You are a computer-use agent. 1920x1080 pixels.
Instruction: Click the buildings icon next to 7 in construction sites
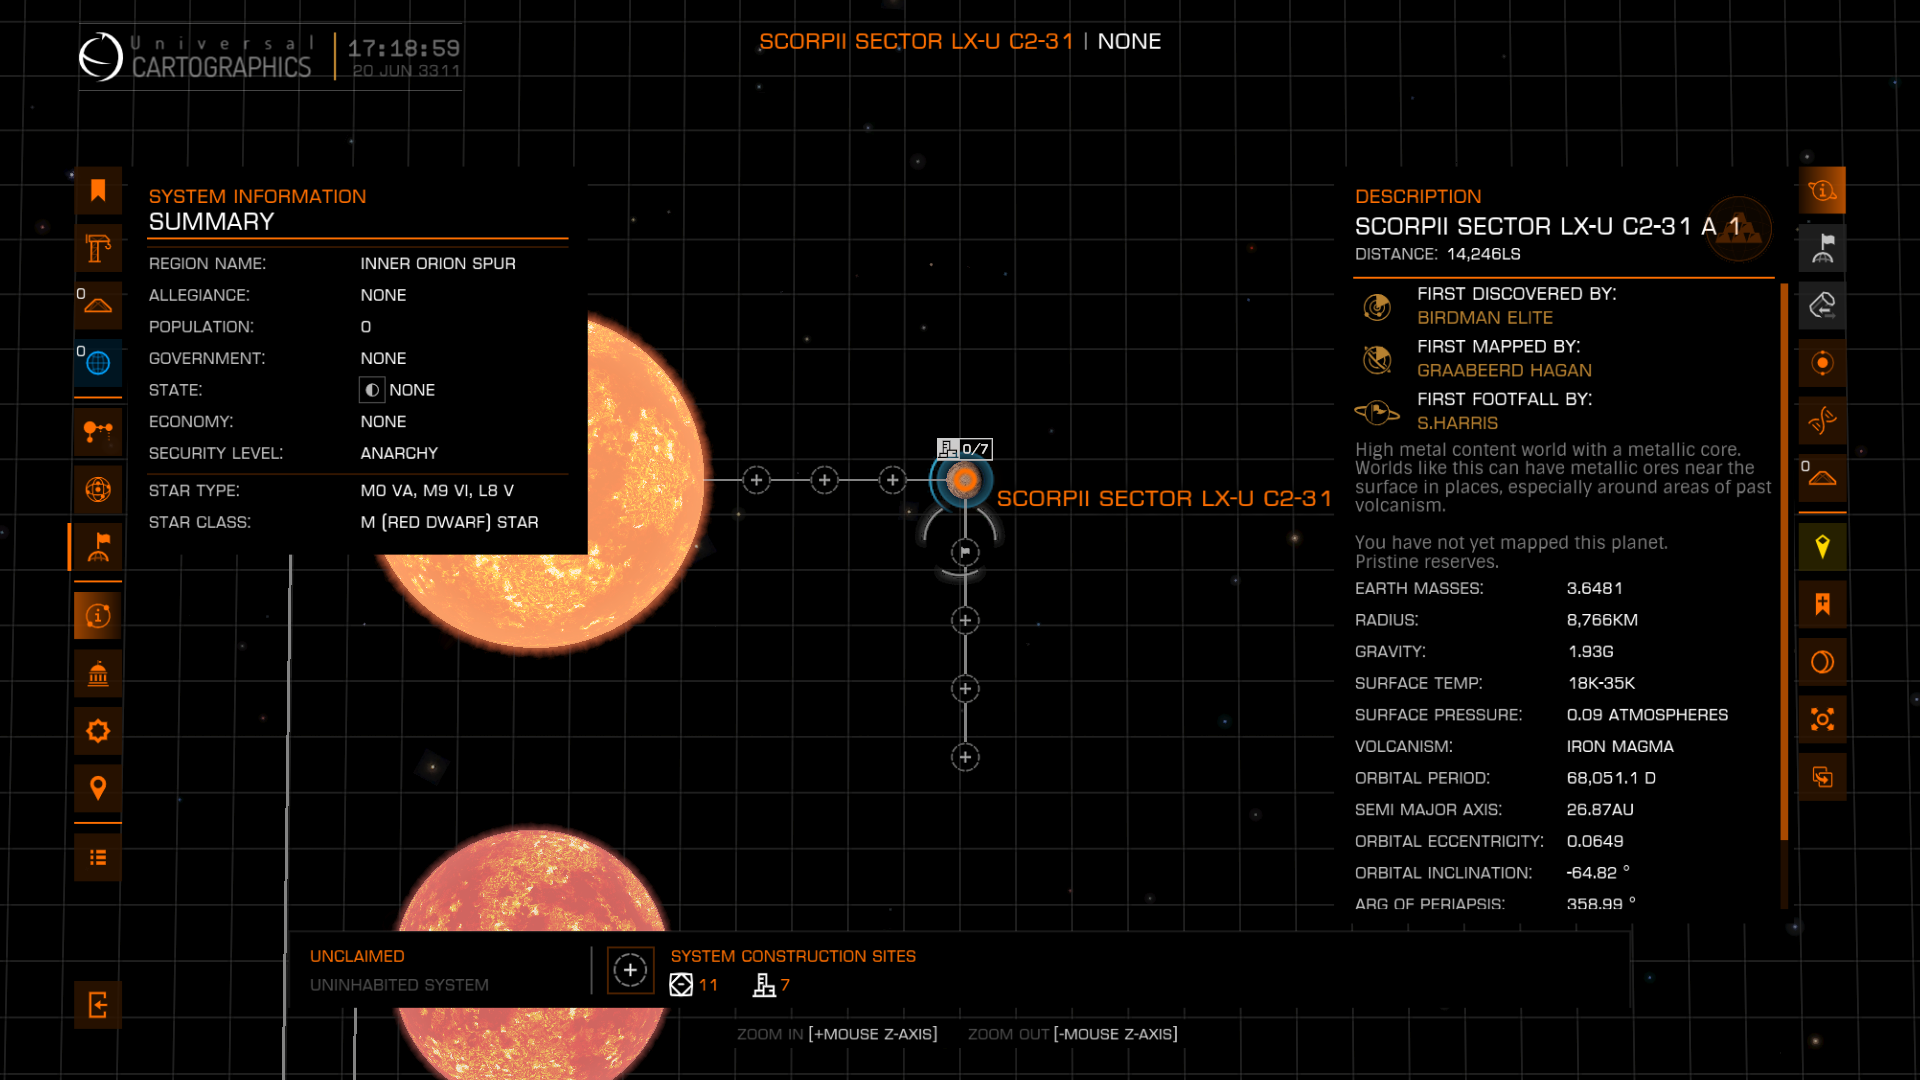click(x=764, y=985)
